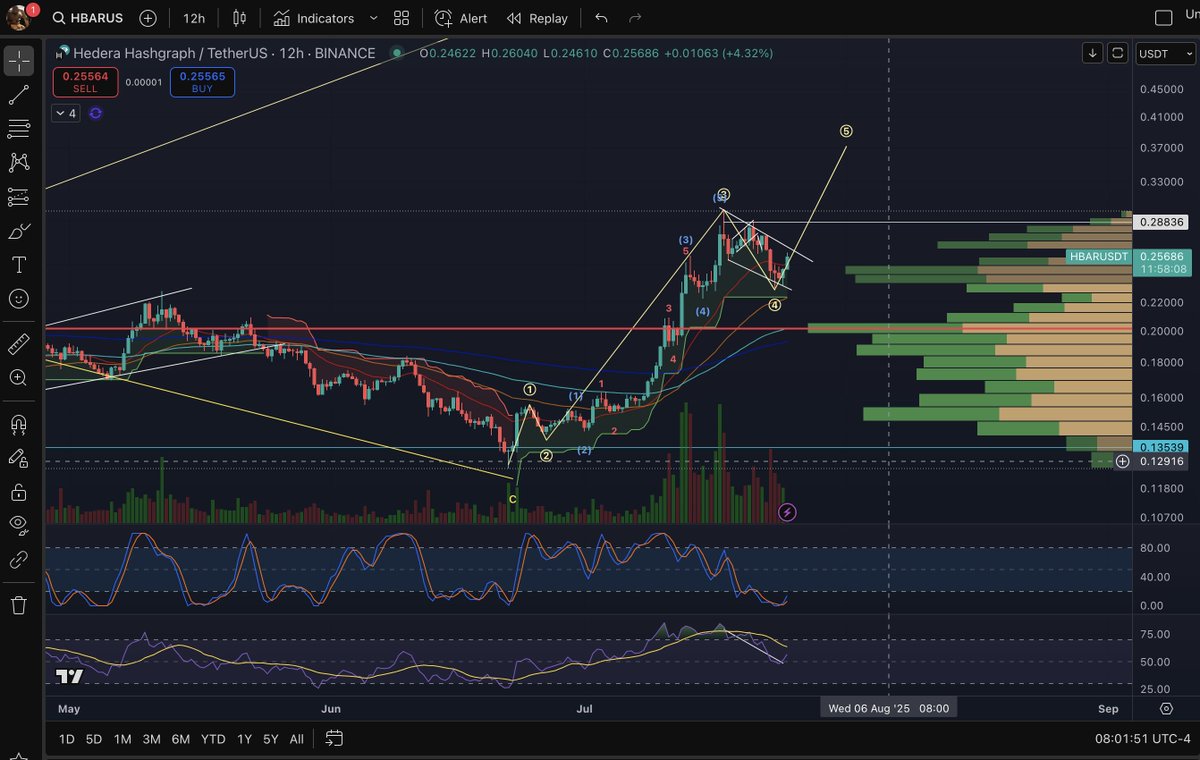1200x760 pixels.
Task: Create a new Alert
Action: (x=461, y=18)
